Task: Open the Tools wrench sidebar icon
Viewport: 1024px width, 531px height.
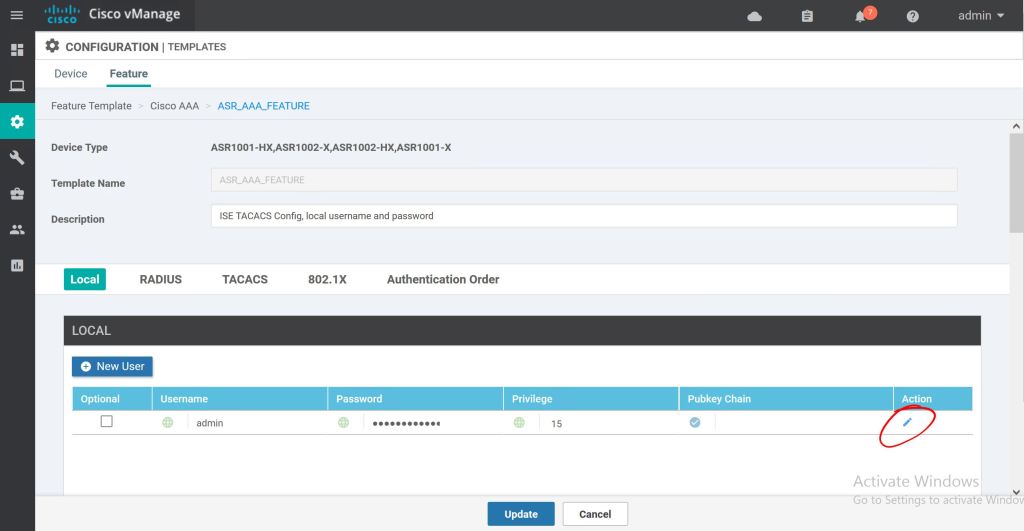Action: coord(17,158)
